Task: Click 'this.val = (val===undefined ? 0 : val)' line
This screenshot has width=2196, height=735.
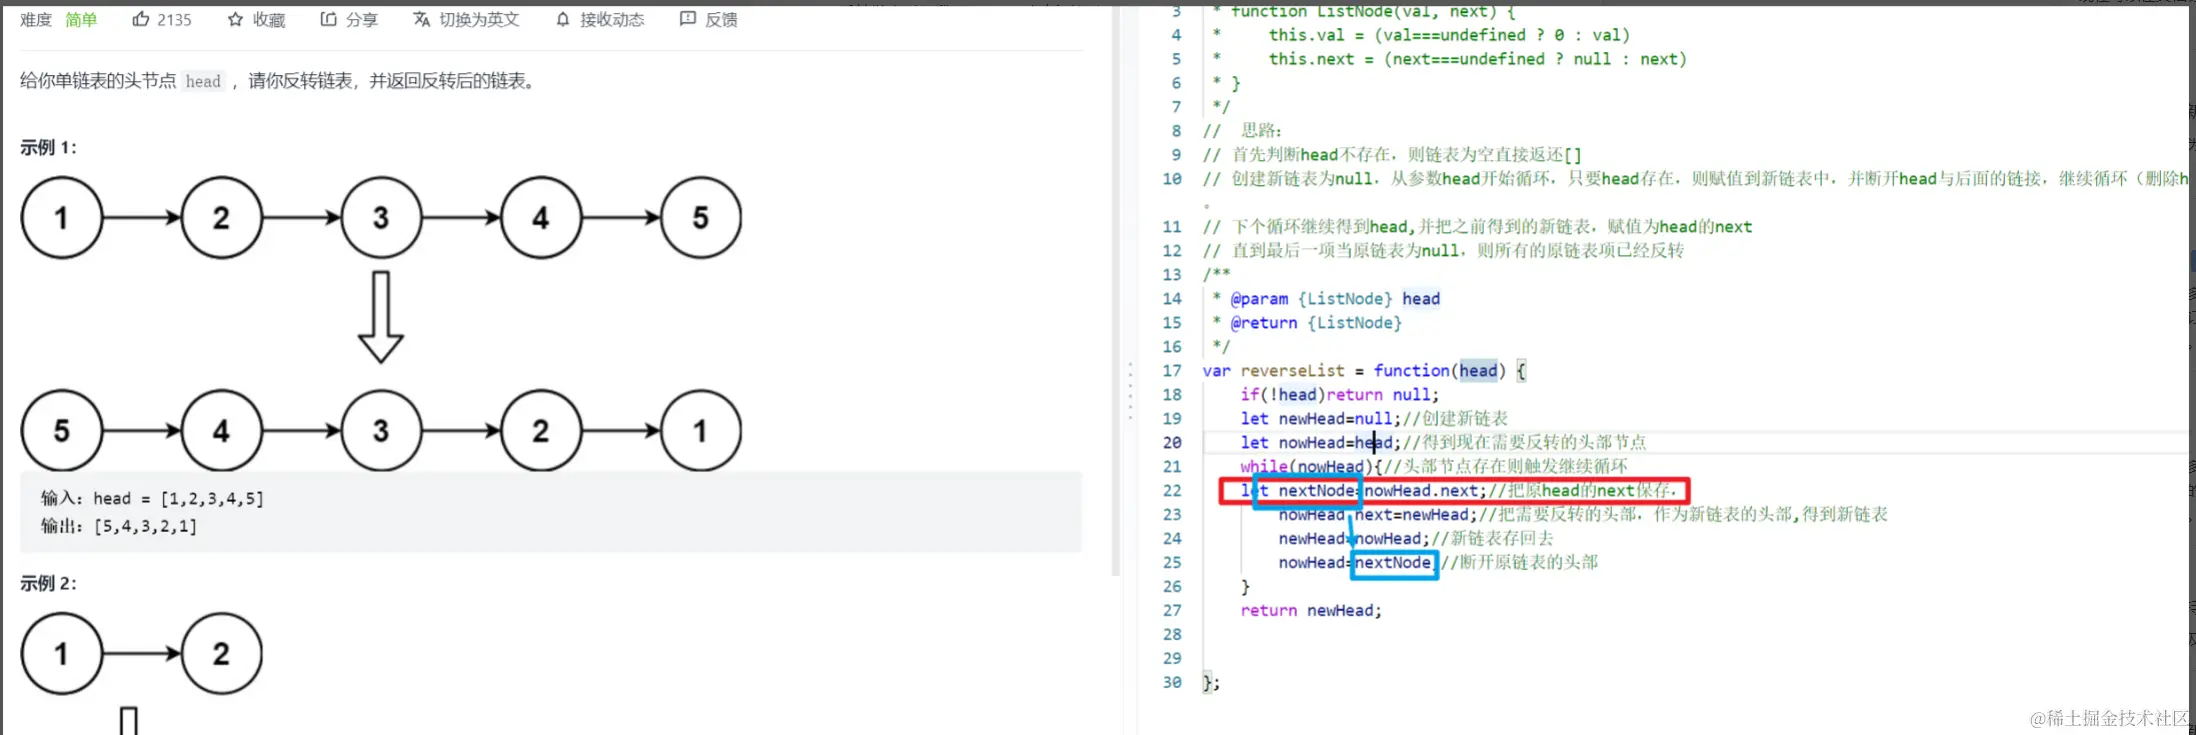Action: 1449,35
